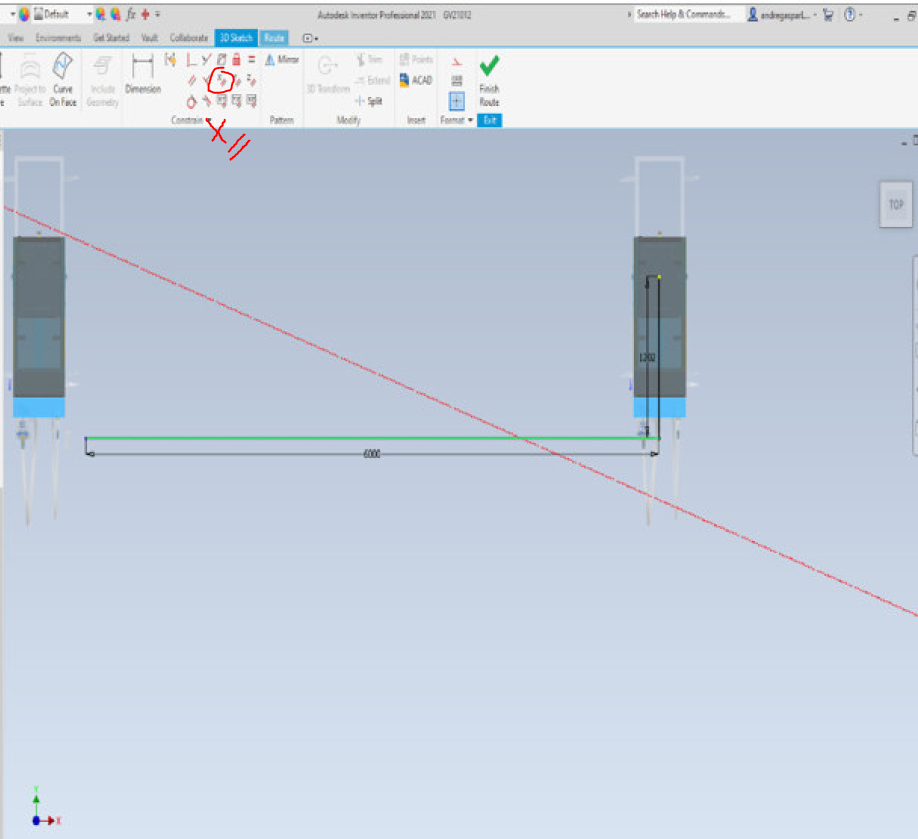918x839 pixels.
Task: Click the TOP face of the ViewCube
Action: tap(896, 205)
